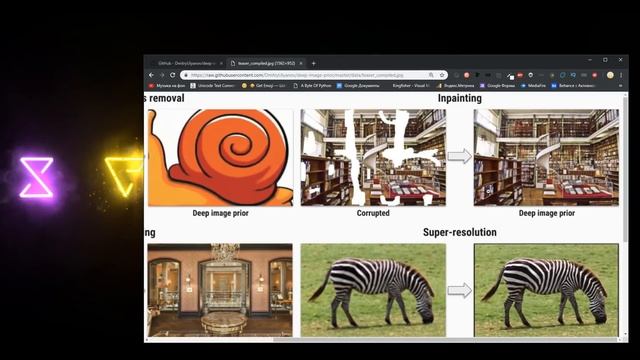Expand the bookmarks bar overflow chevron
The width and height of the screenshot is (640, 360).
coord(620,86)
